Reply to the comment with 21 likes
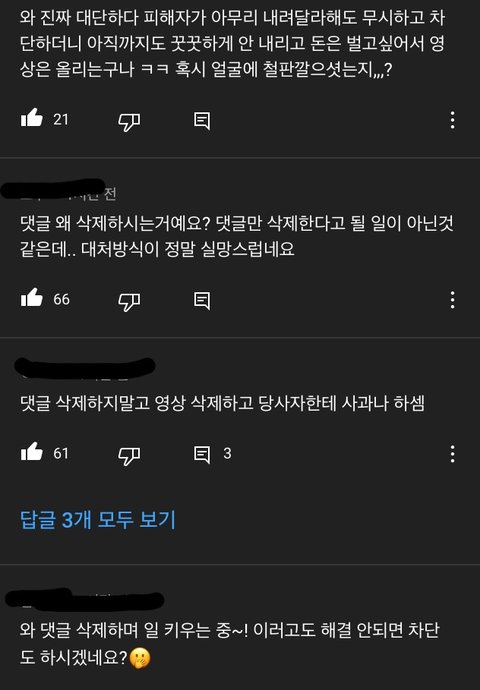This screenshot has height=690, width=480. pos(202,120)
